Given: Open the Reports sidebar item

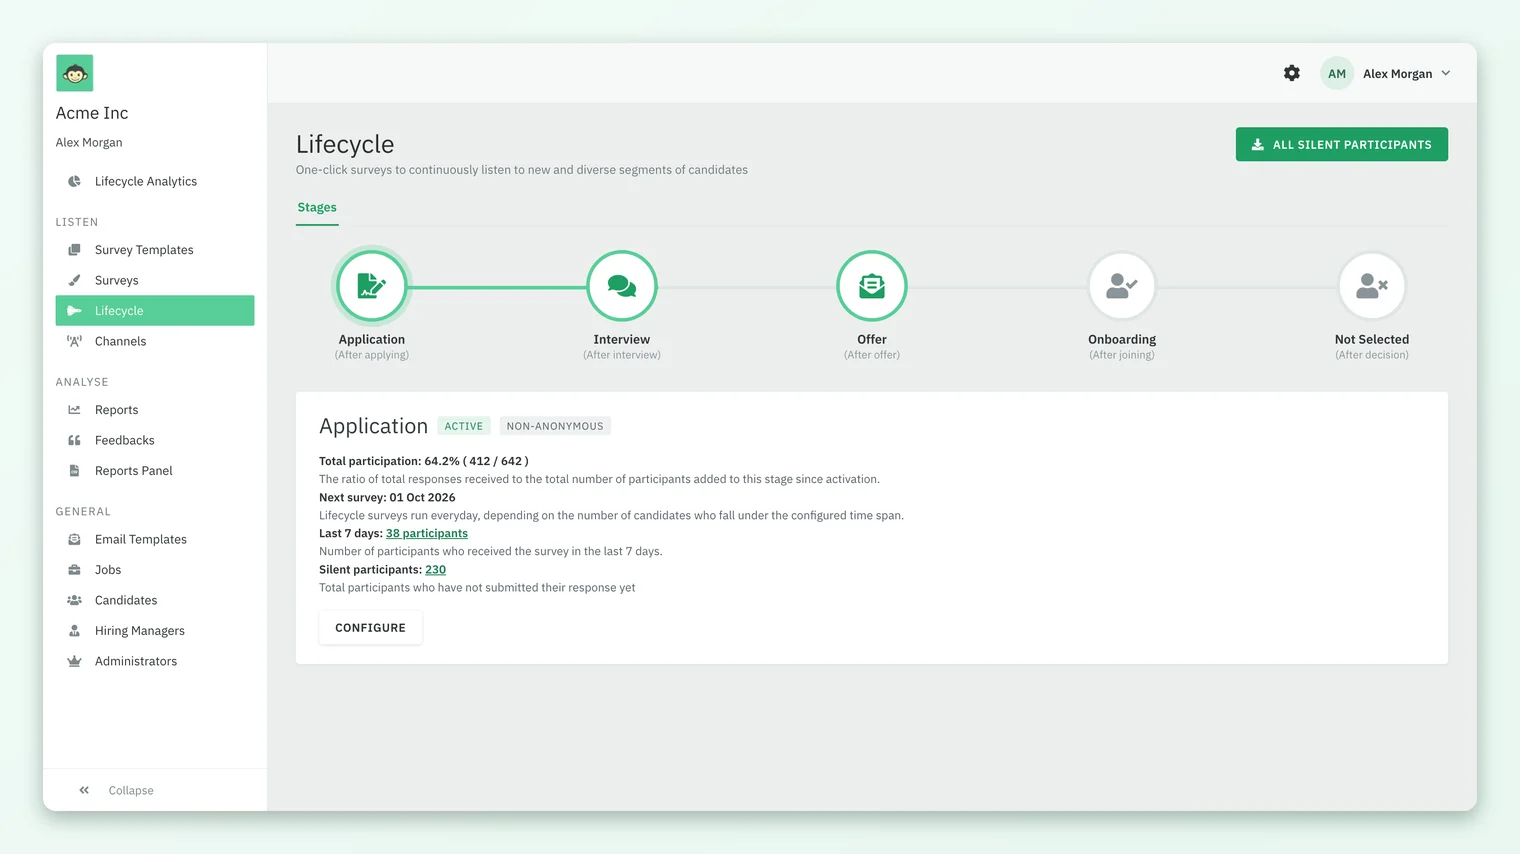Looking at the screenshot, I should click(x=155, y=410).
